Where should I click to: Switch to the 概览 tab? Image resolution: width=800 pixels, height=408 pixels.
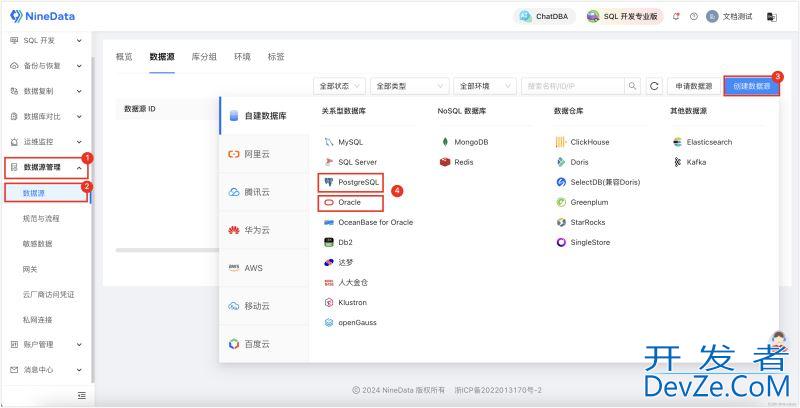click(x=124, y=57)
